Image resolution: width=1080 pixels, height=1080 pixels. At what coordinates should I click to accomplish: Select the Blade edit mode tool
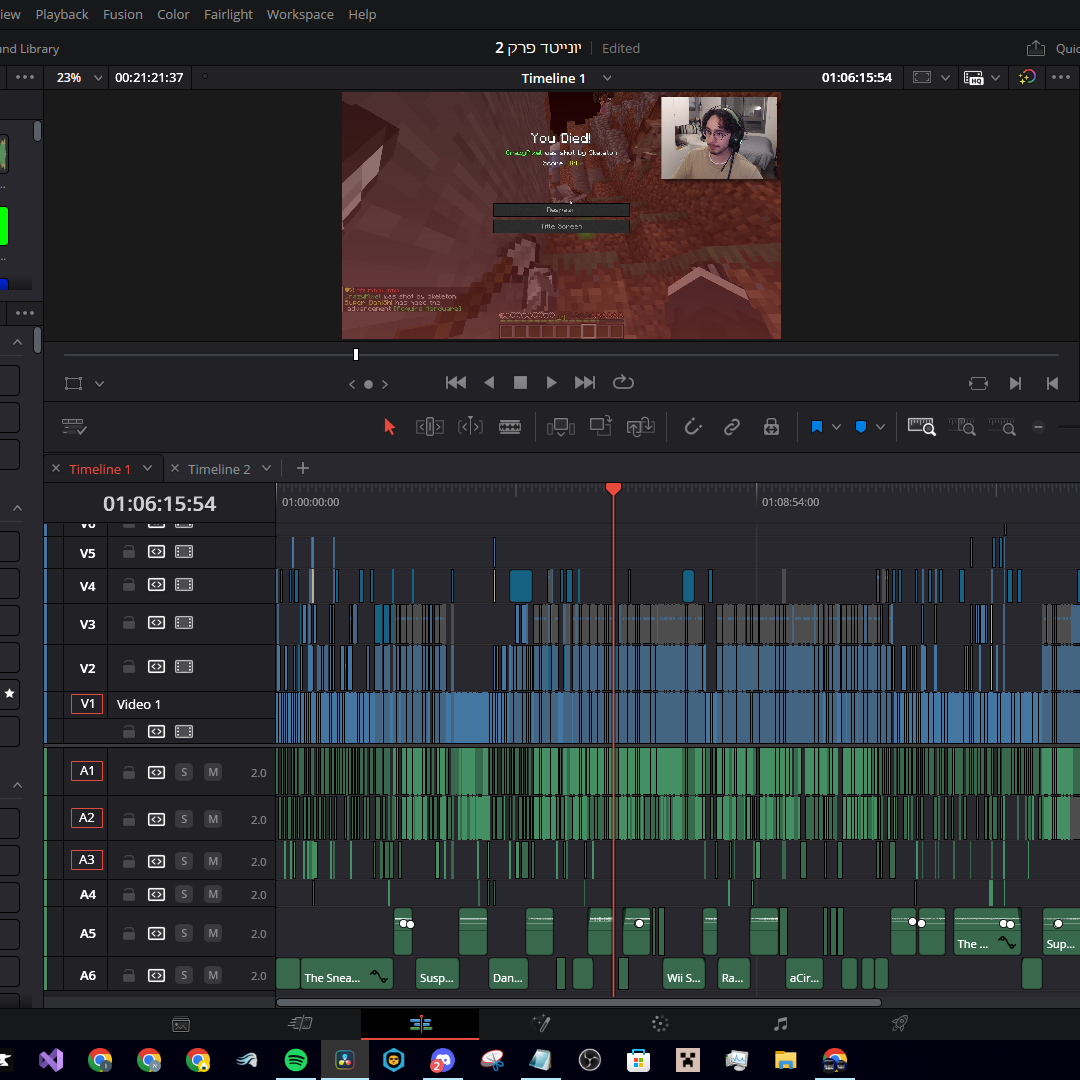[x=510, y=427]
